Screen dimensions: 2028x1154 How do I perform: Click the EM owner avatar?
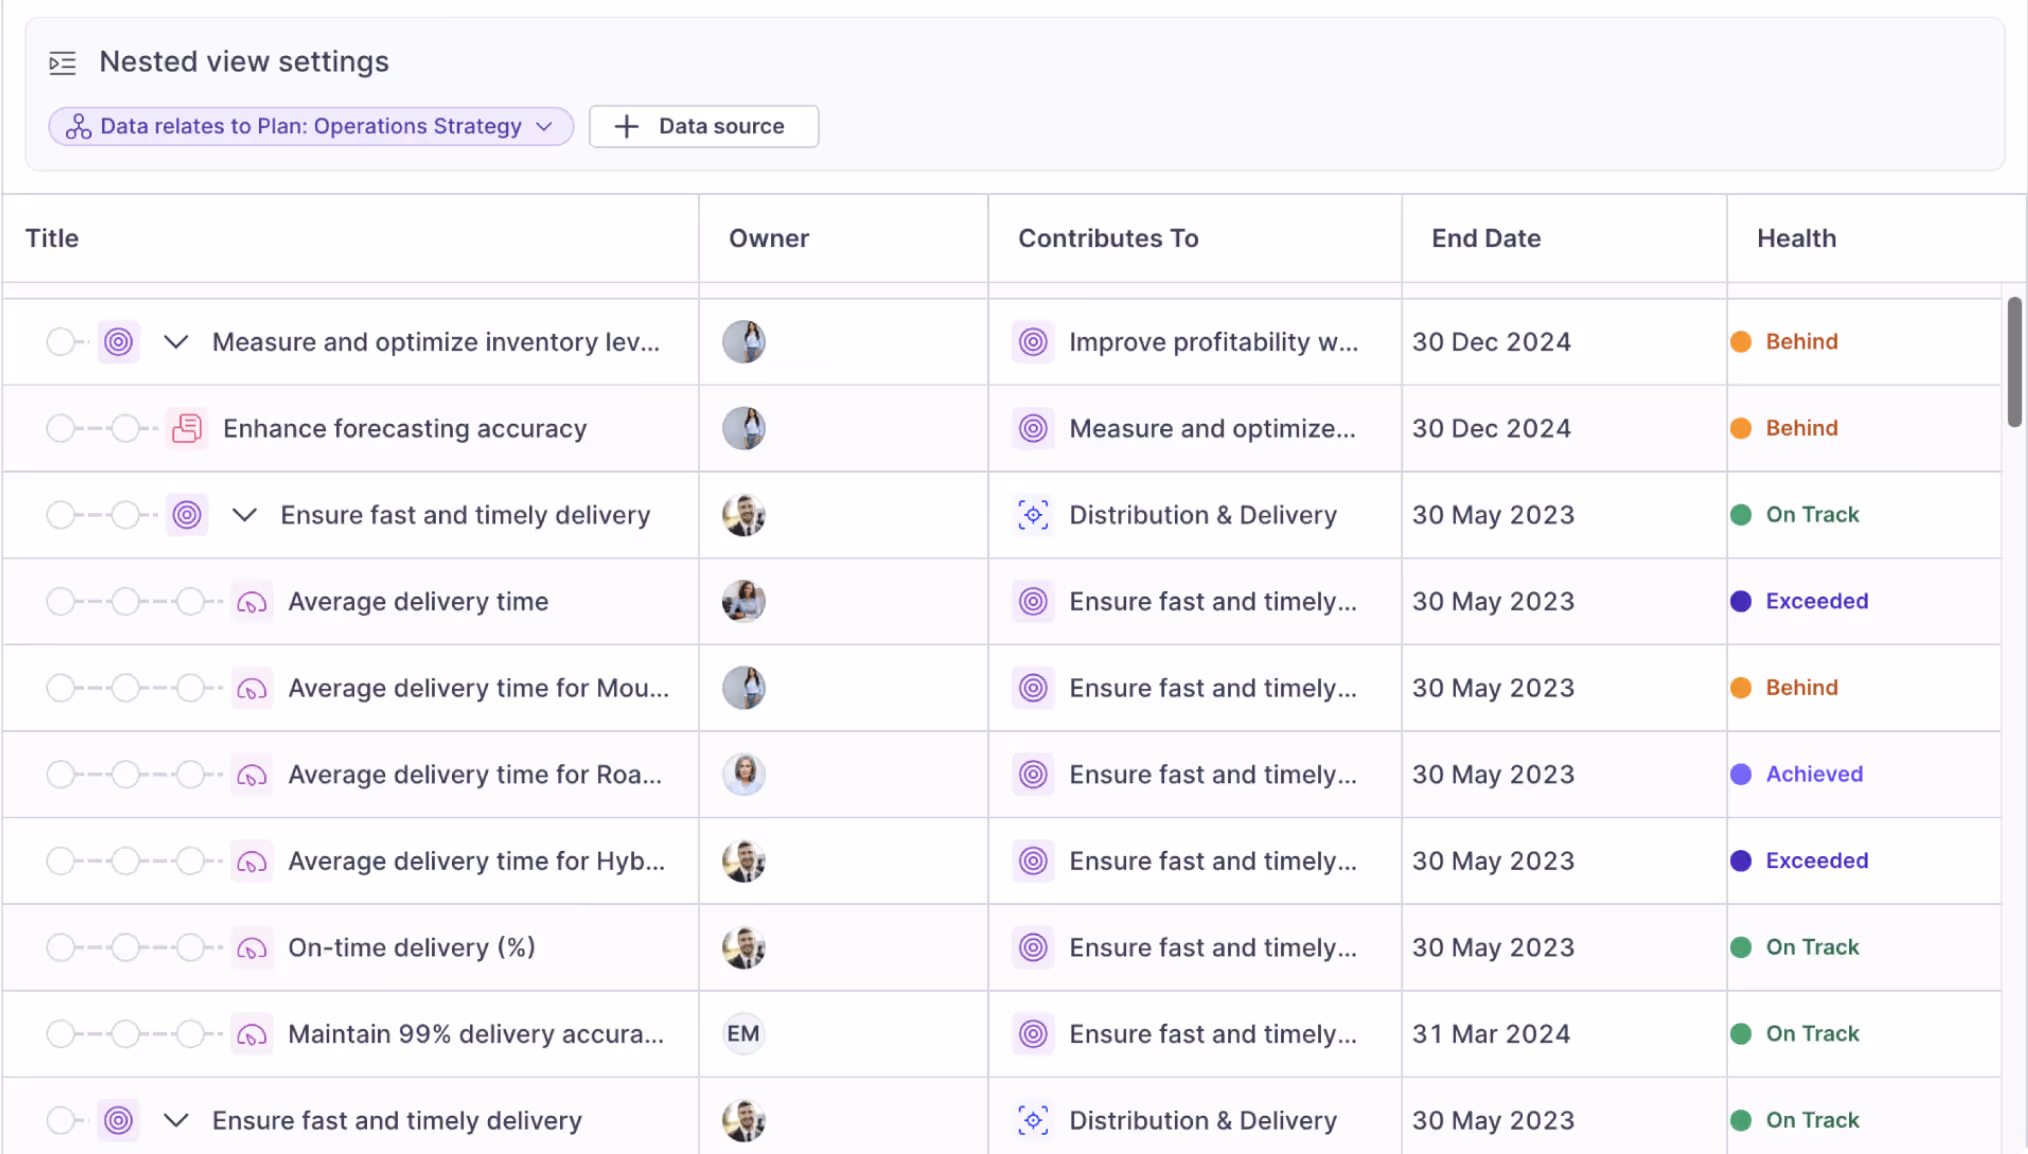(x=743, y=1033)
